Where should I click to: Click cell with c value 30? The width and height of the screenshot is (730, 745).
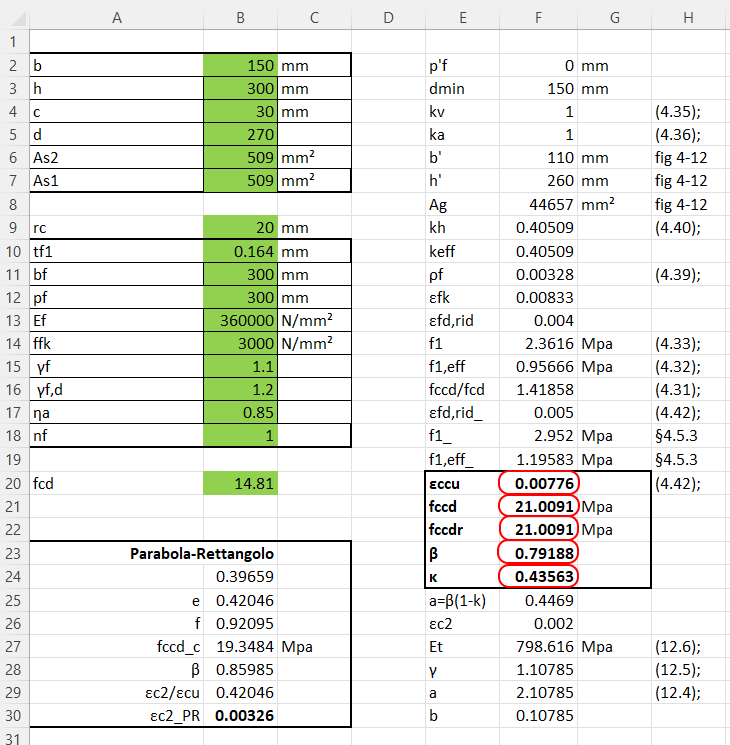click(x=240, y=112)
